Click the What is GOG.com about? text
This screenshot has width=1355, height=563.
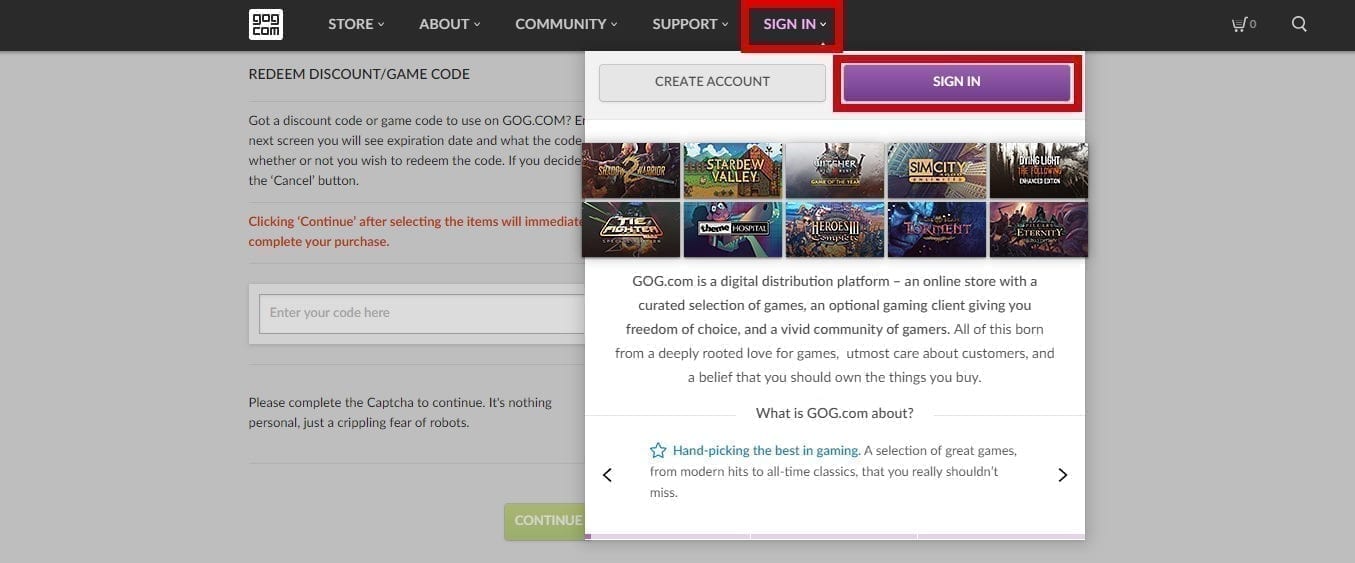pyautogui.click(x=835, y=413)
